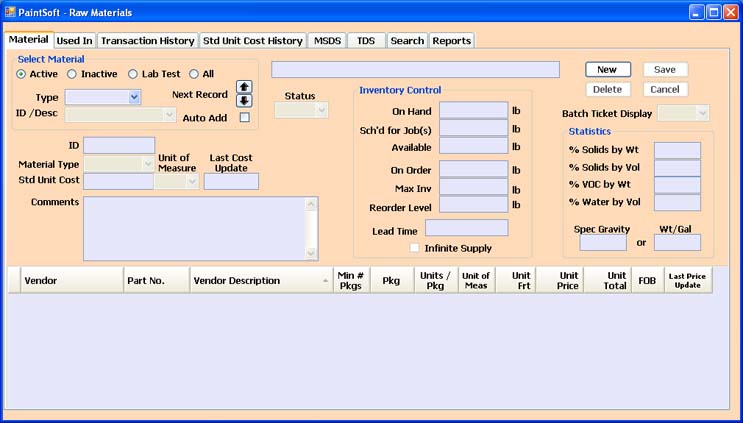Click the Std Unit Cost field
Image resolution: width=743 pixels, height=423 pixels.
118,181
